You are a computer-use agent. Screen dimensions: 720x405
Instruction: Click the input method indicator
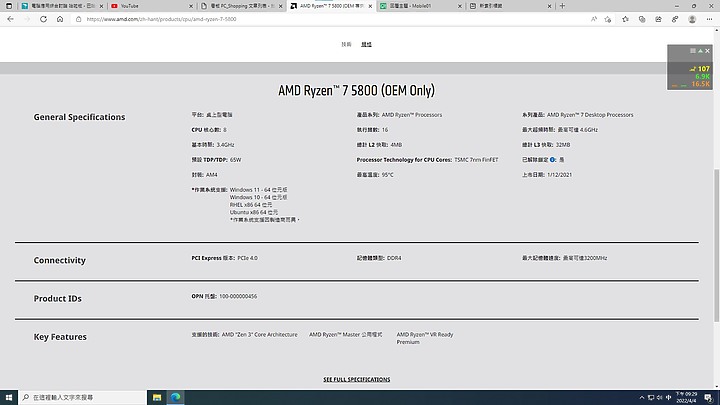669,398
